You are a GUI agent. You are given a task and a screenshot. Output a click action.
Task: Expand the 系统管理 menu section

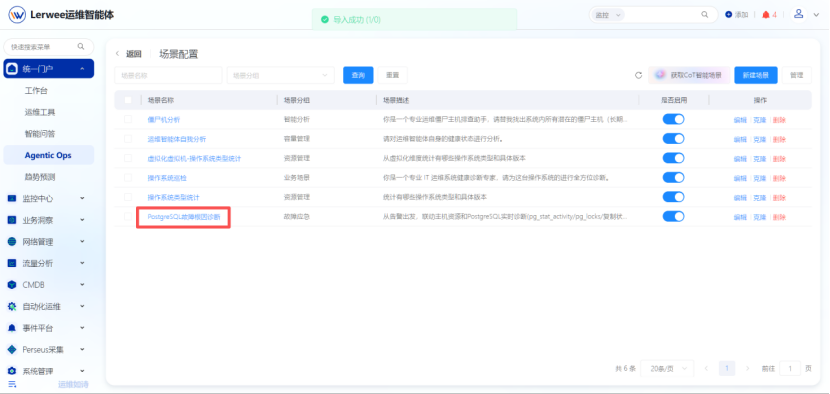(x=82, y=371)
